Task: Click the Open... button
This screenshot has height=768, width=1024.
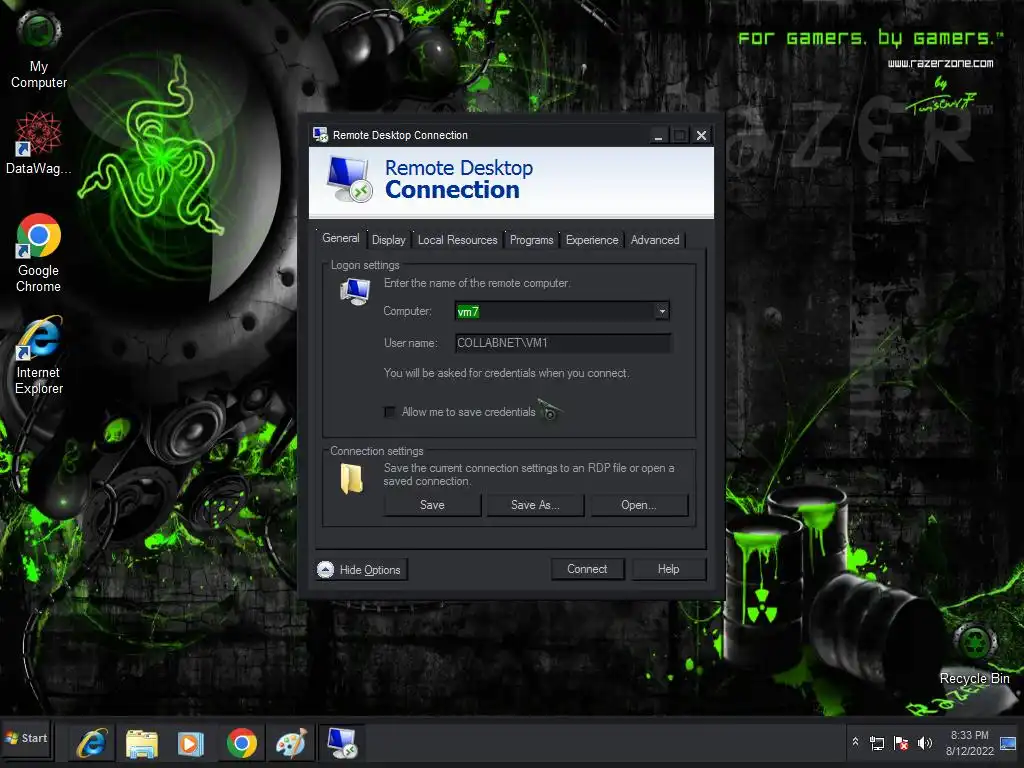Action: coord(639,505)
